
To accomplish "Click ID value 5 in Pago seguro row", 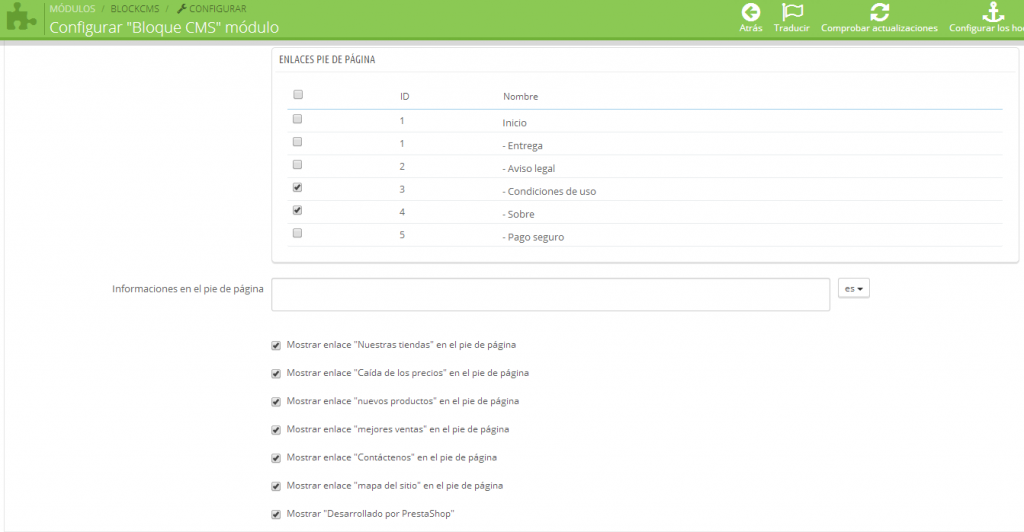I will click(x=402, y=235).
